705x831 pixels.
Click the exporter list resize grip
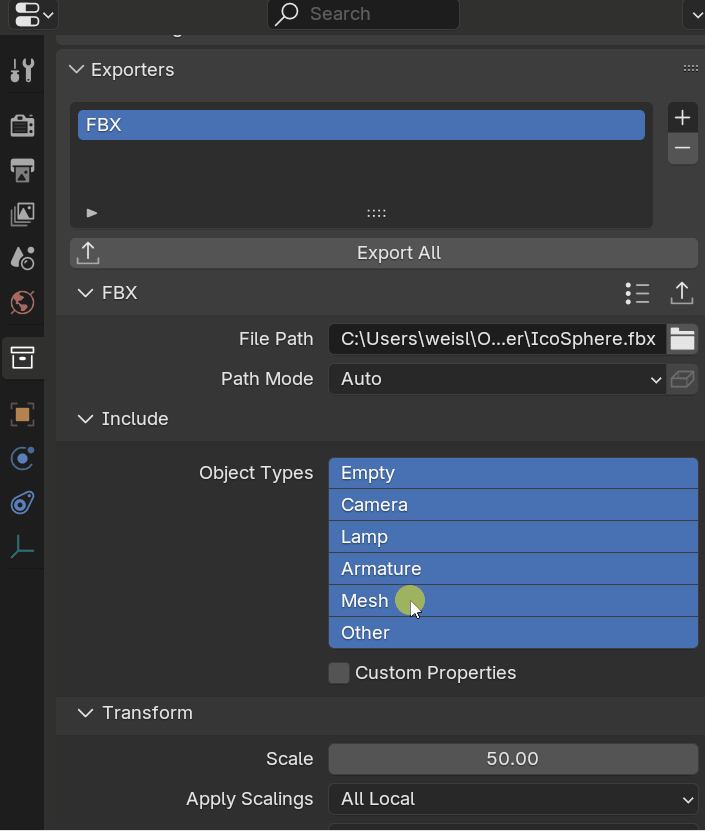376,213
